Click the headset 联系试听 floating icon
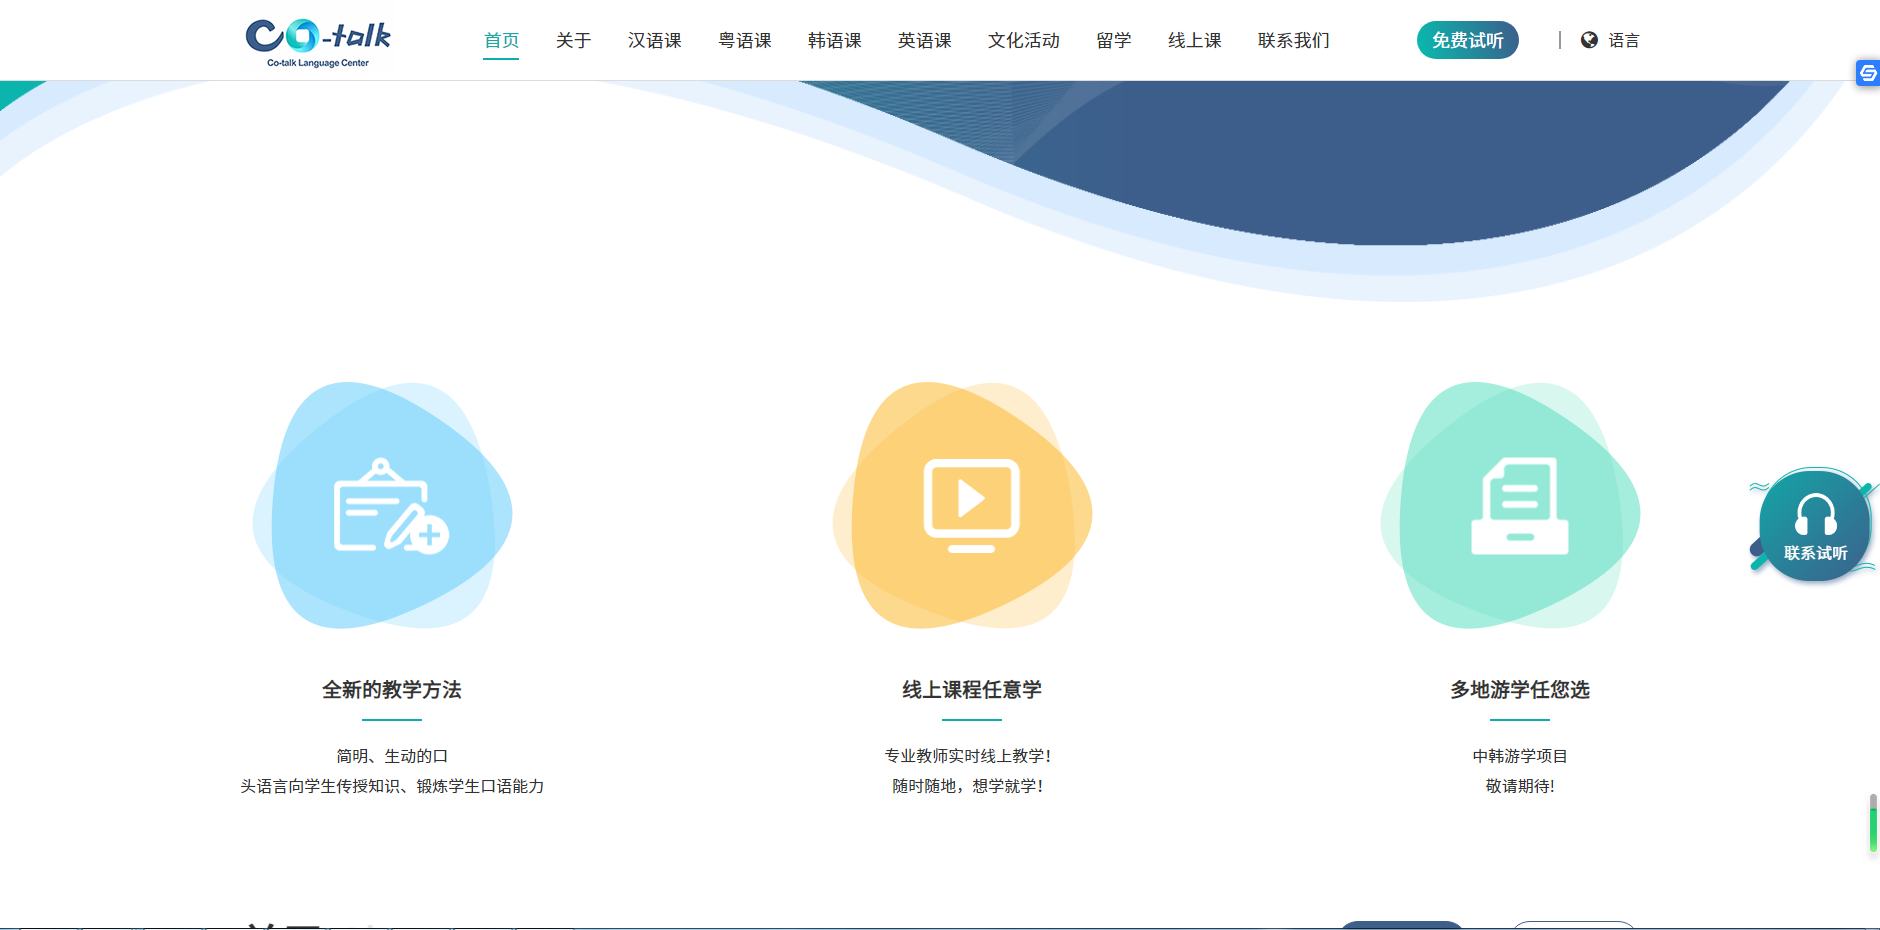This screenshot has width=1880, height=930. click(1814, 525)
